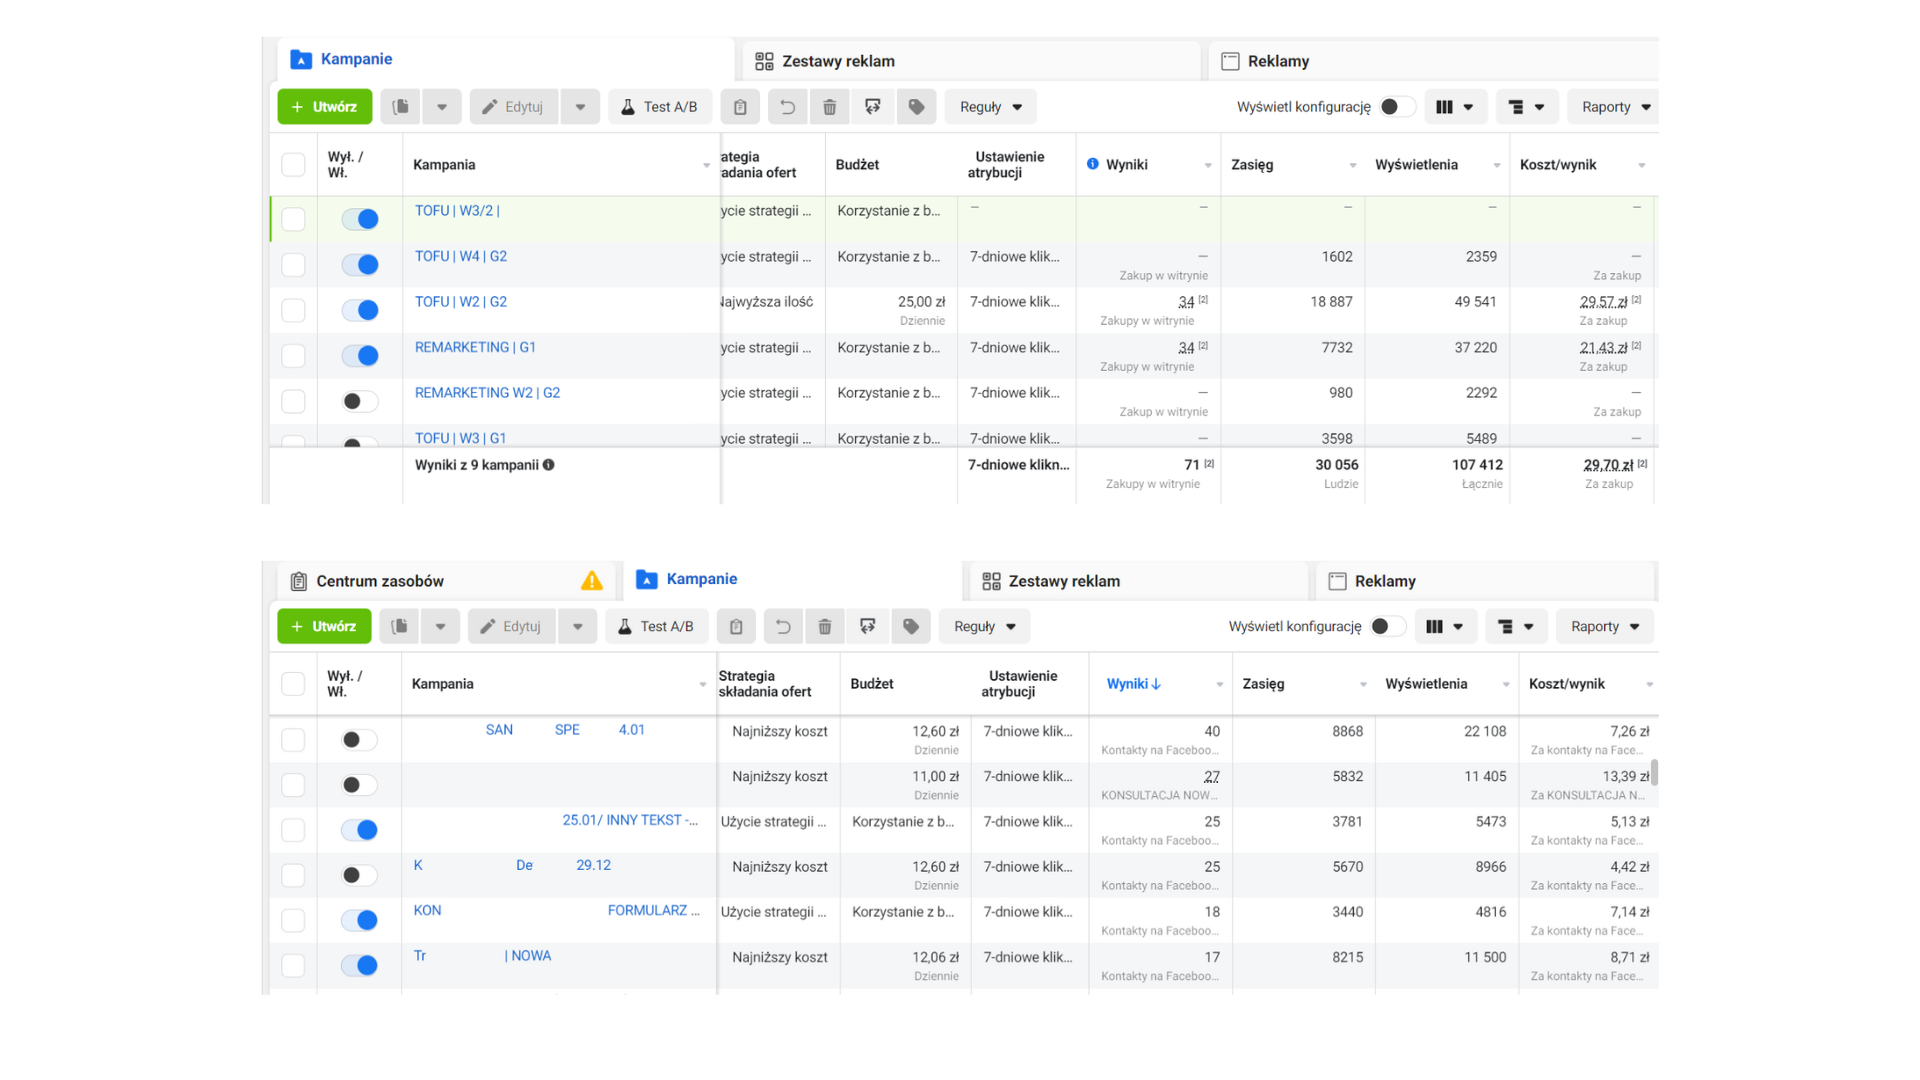The height and width of the screenshot is (1080, 1920).
Task: Click green Utwórz button in lower panel
Action: (324, 626)
